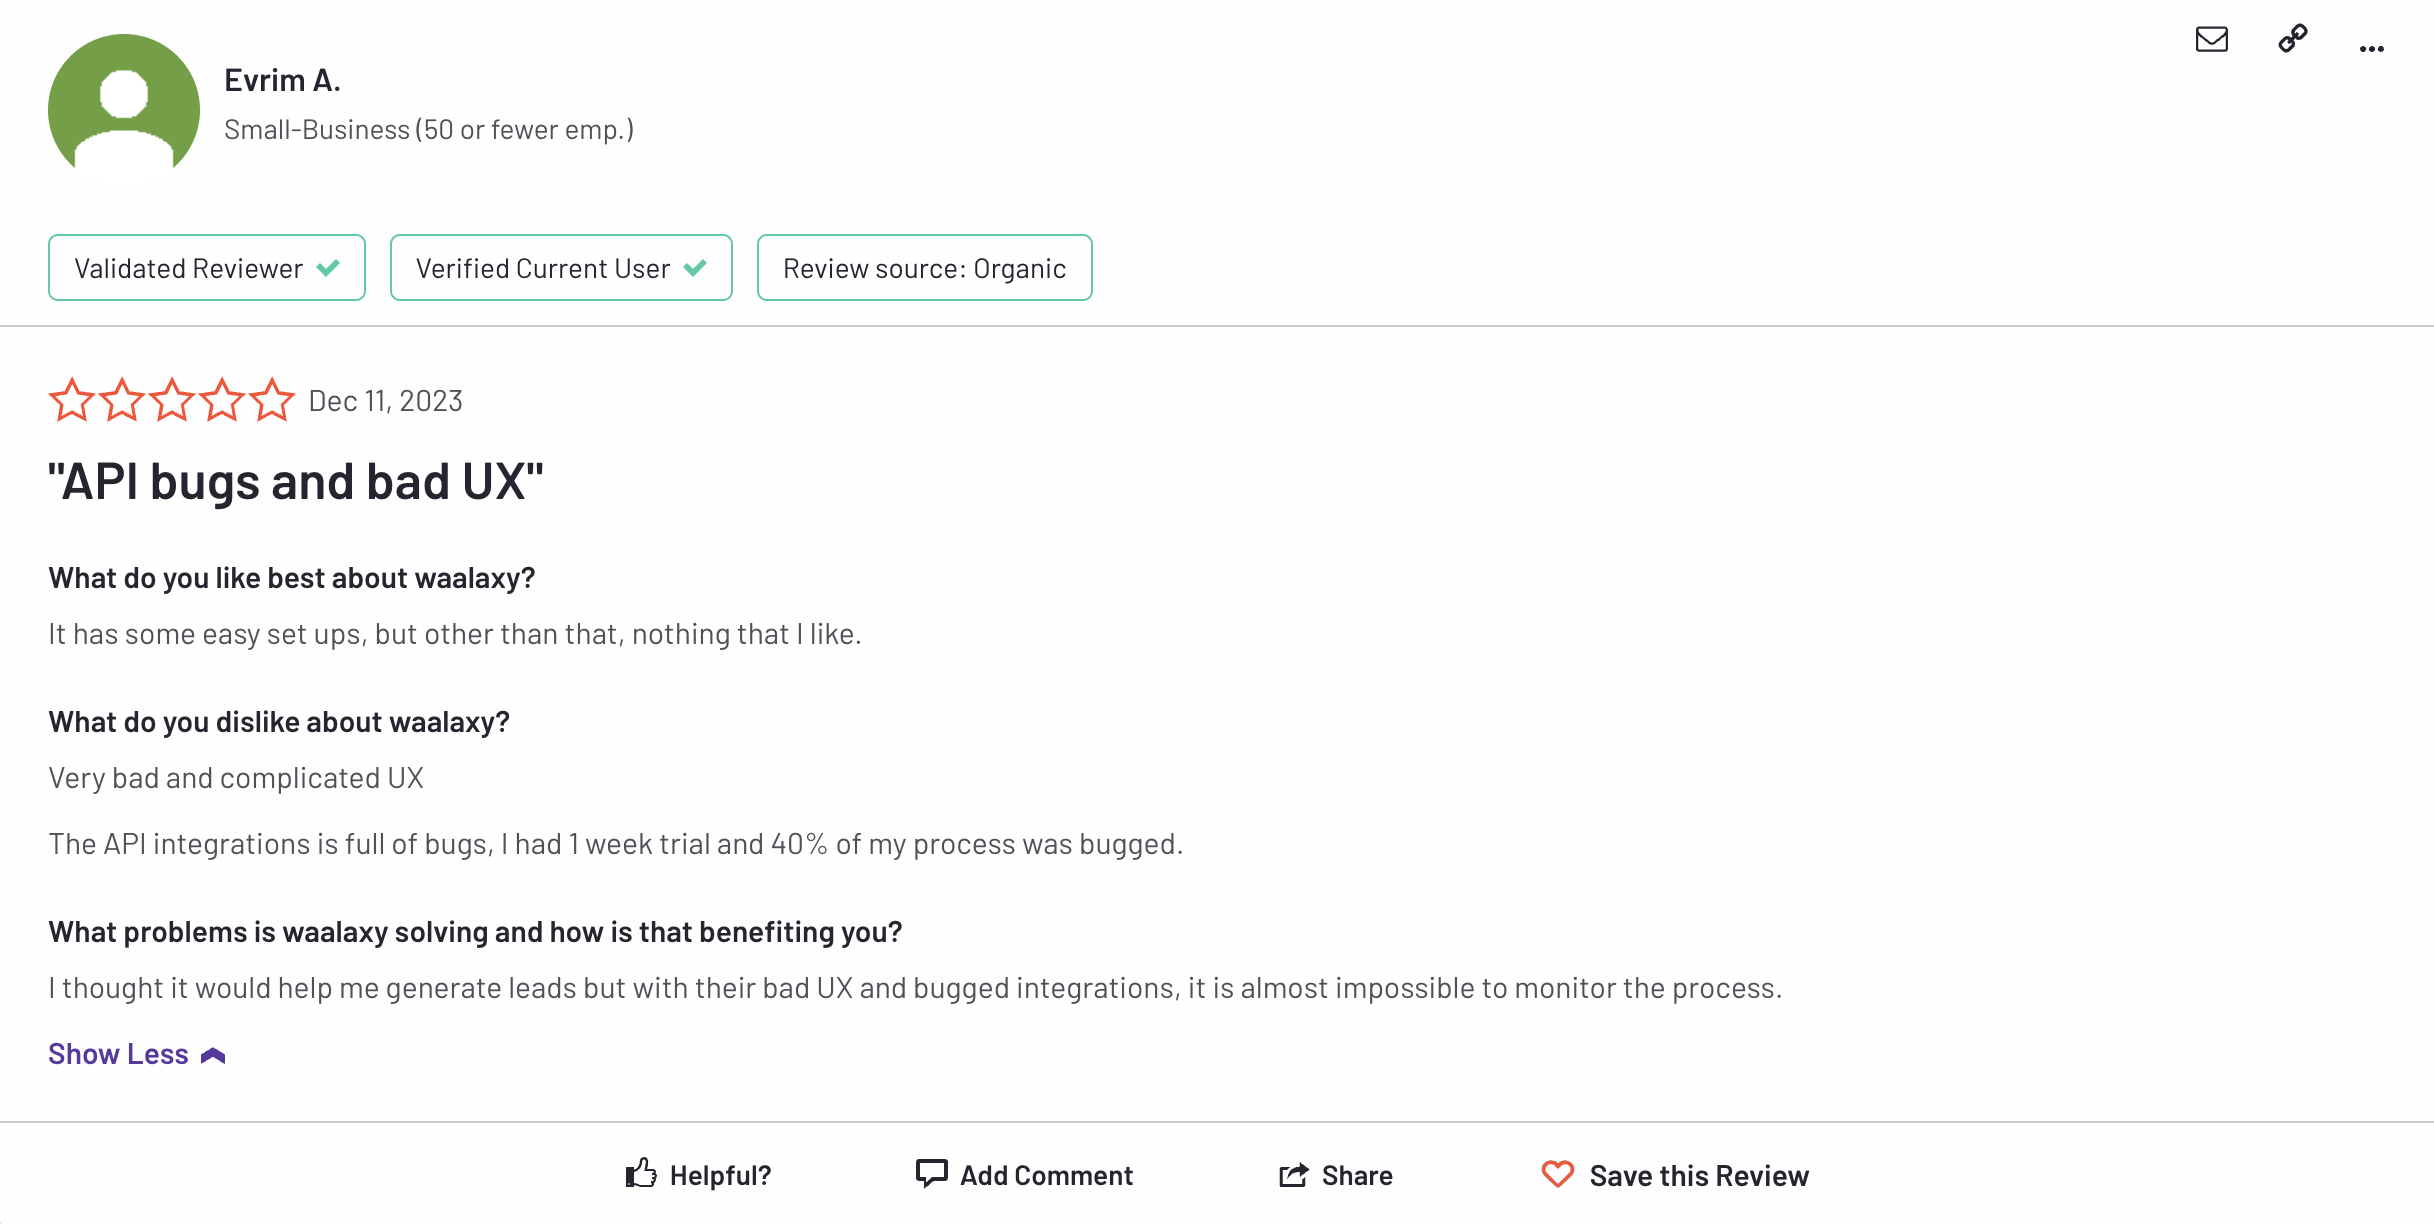This screenshot has width=2434, height=1224.
Task: Open the "API bugs and bad UX" title
Action: (x=296, y=482)
